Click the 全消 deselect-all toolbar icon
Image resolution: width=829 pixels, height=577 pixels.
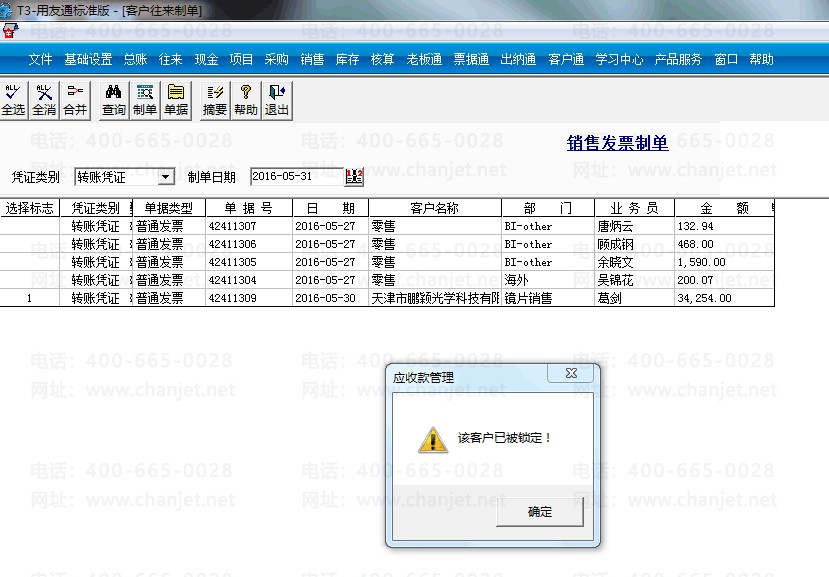(44, 100)
